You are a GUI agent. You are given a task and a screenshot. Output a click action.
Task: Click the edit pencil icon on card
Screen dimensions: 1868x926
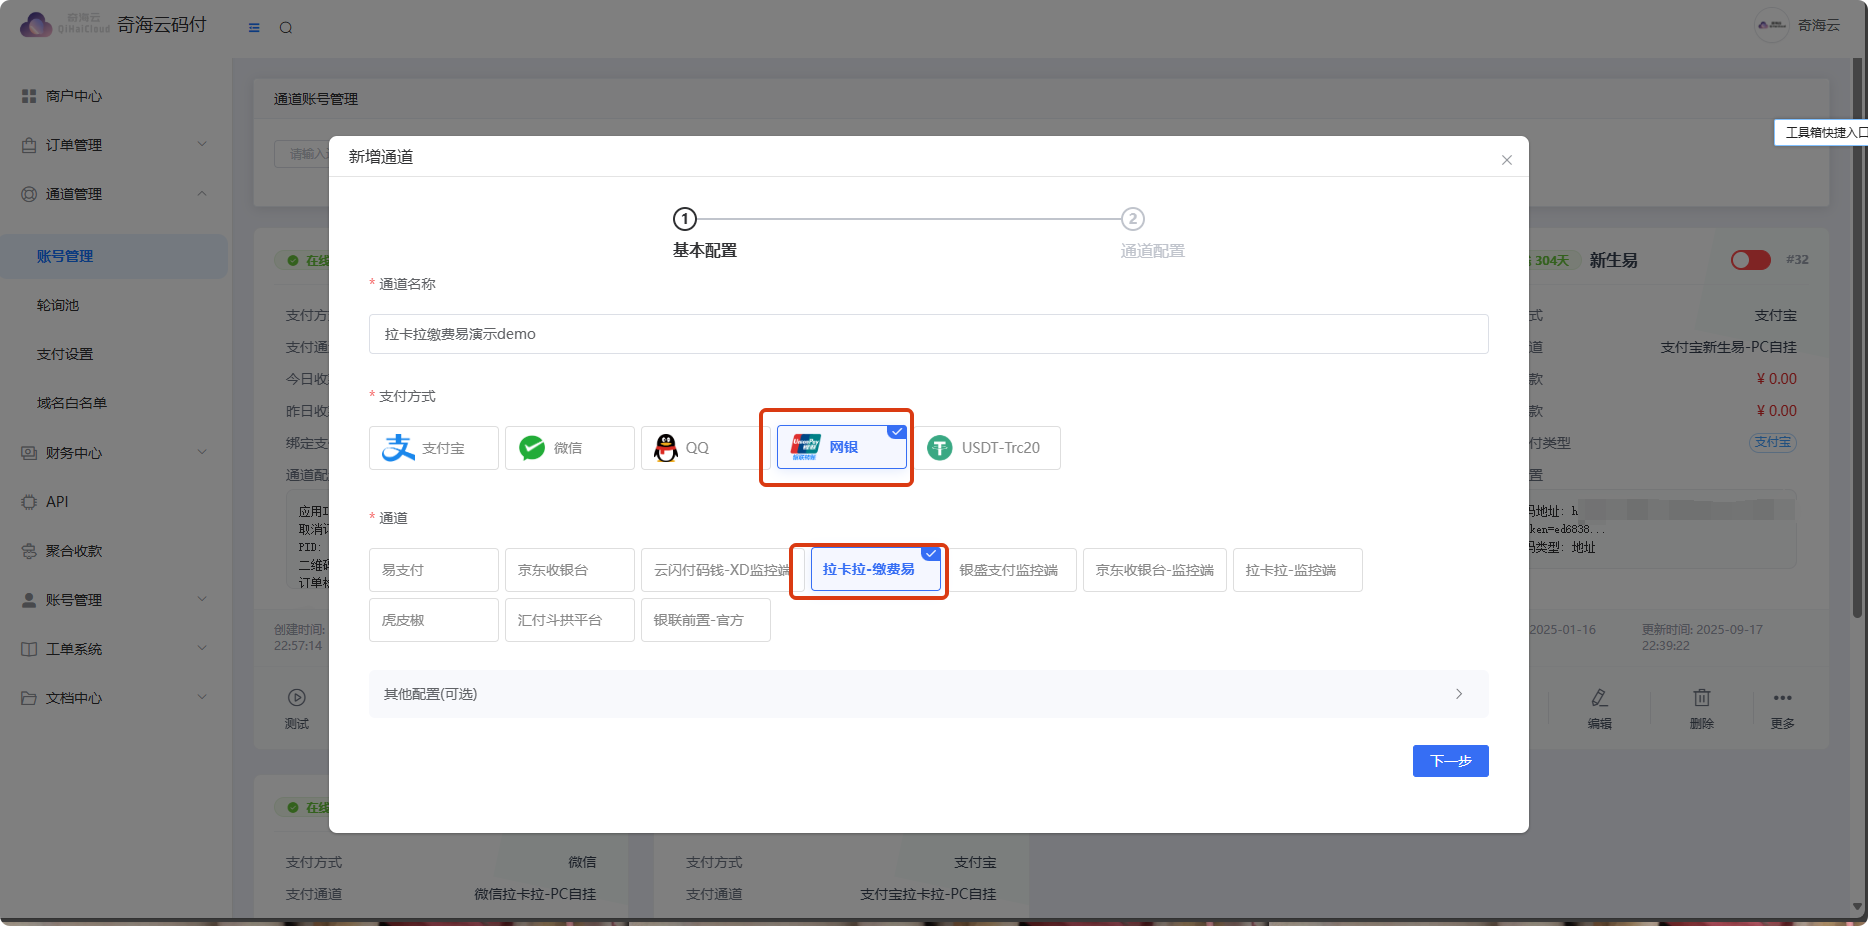[1599, 698]
